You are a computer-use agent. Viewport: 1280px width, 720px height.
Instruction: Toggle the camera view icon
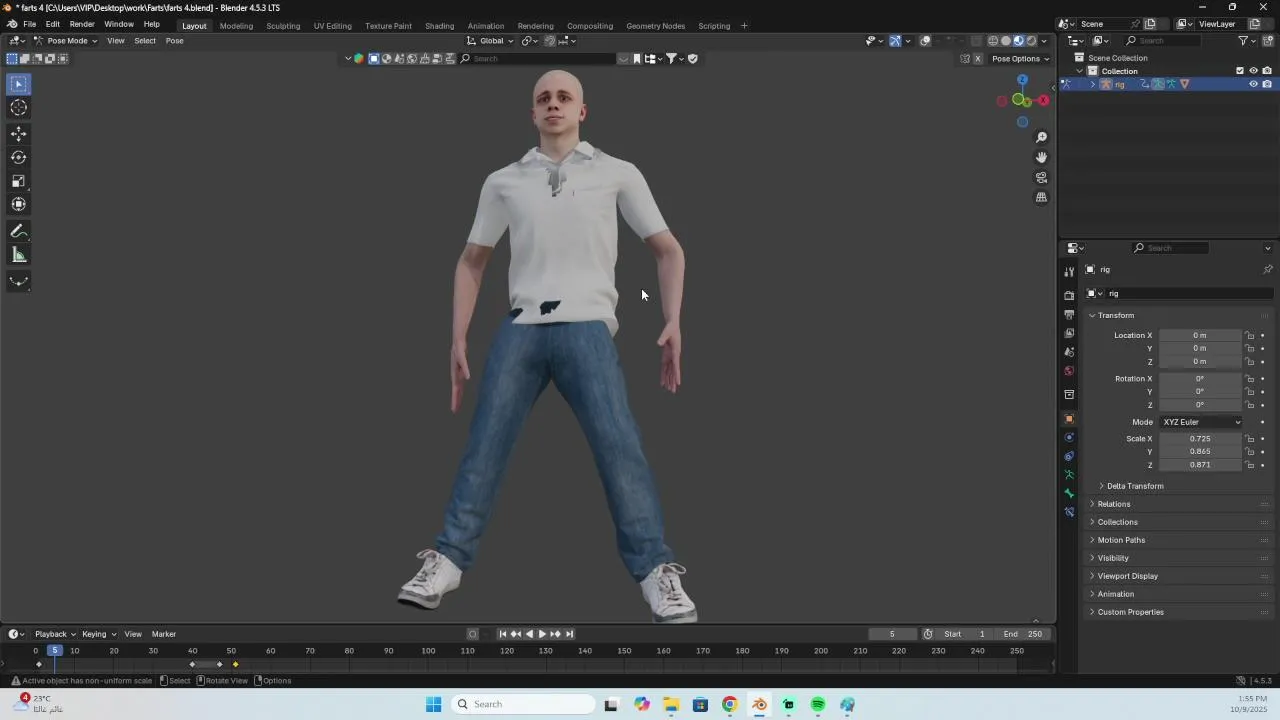[x=1041, y=177]
